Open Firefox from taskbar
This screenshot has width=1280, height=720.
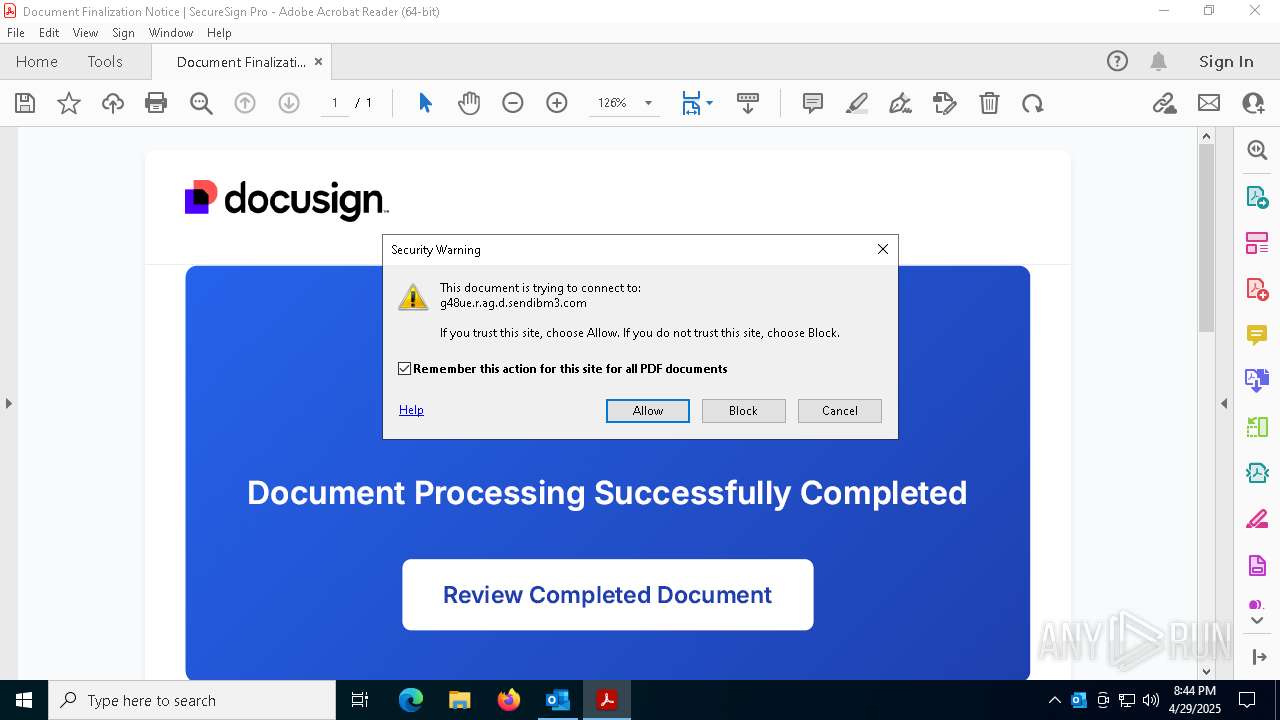pyautogui.click(x=509, y=700)
